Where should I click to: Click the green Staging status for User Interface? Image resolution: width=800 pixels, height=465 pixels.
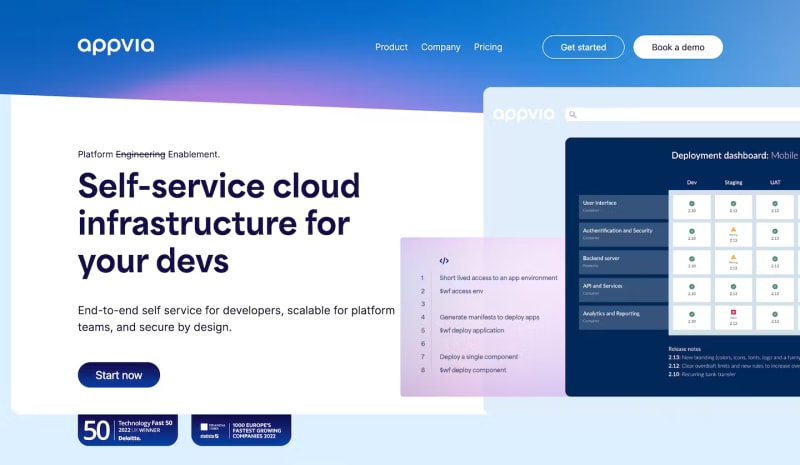tap(733, 206)
